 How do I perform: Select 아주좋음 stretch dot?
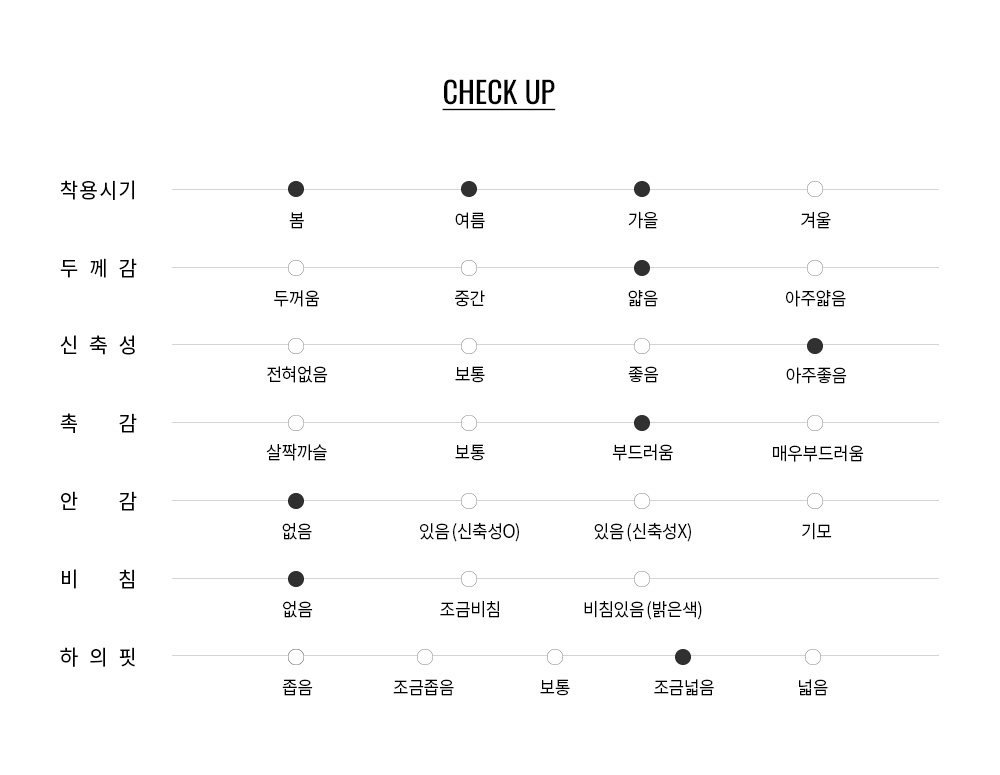click(x=815, y=346)
